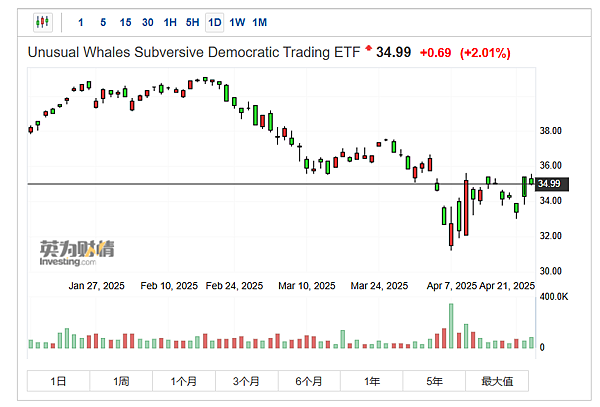
Task: Click the 38.00 price axis label
Action: [551, 131]
